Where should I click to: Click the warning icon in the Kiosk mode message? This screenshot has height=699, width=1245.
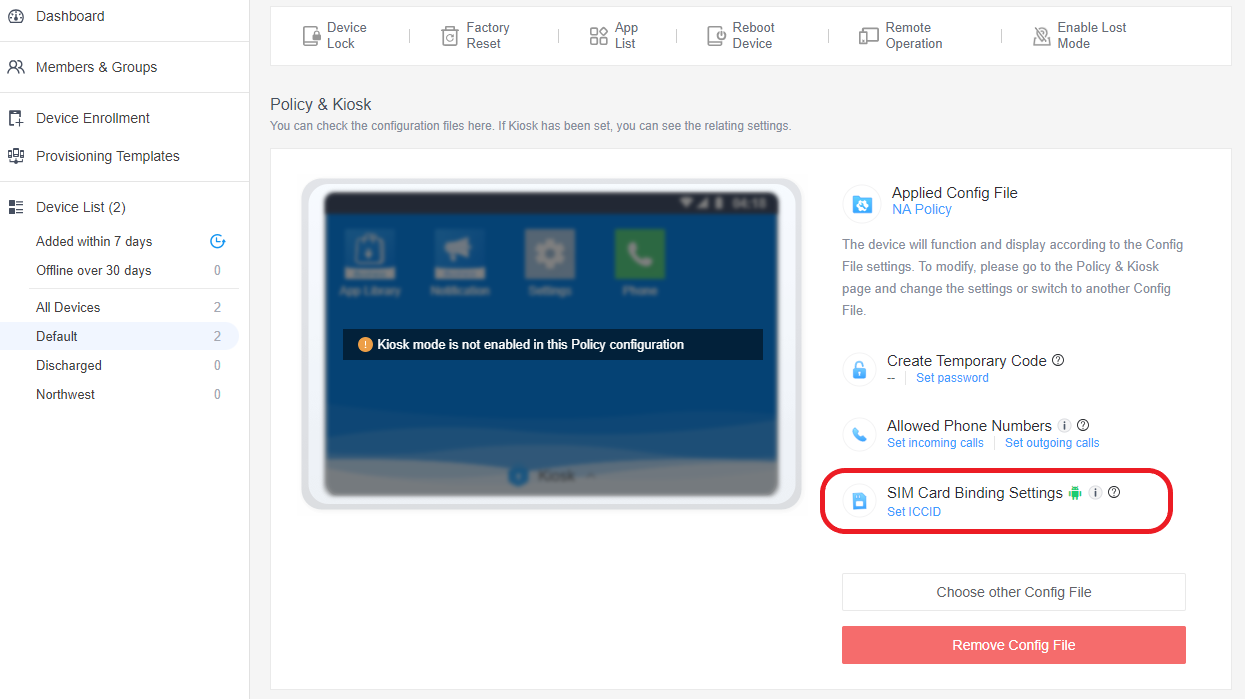tap(365, 344)
